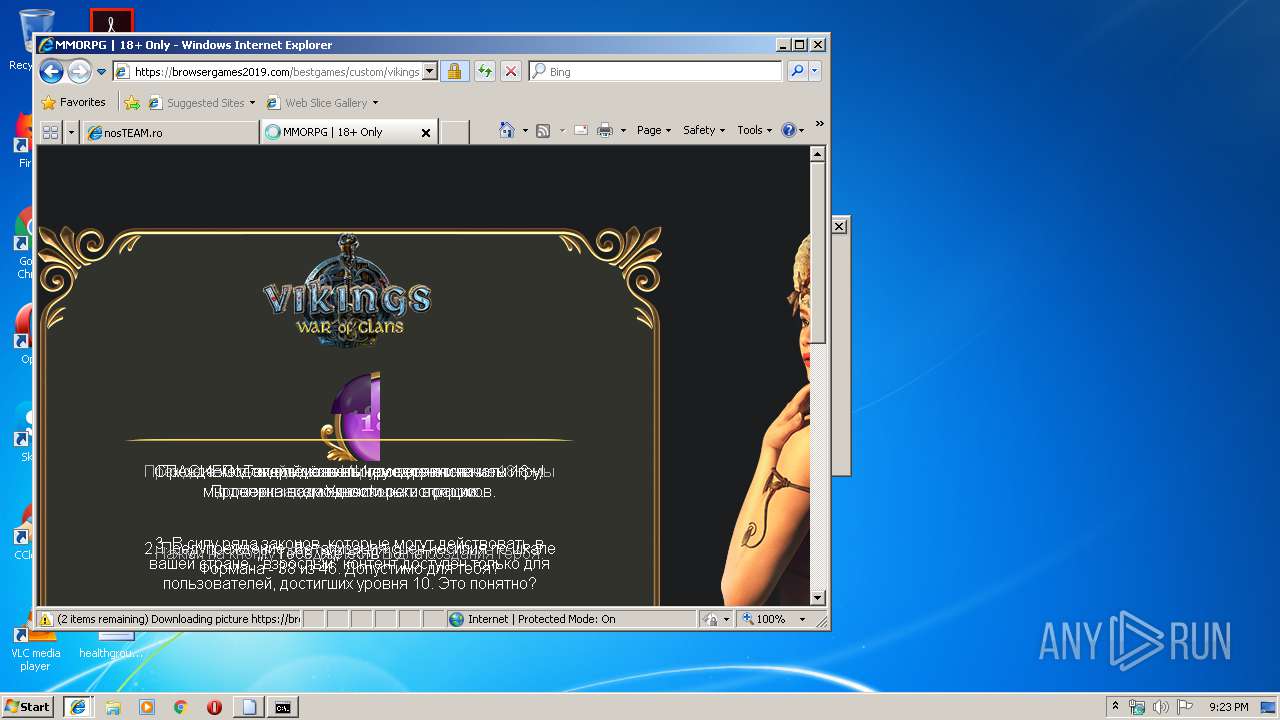Screen dimensions: 1280x720
Task: Close the popup window behind Internet Explorer
Action: tap(839, 227)
